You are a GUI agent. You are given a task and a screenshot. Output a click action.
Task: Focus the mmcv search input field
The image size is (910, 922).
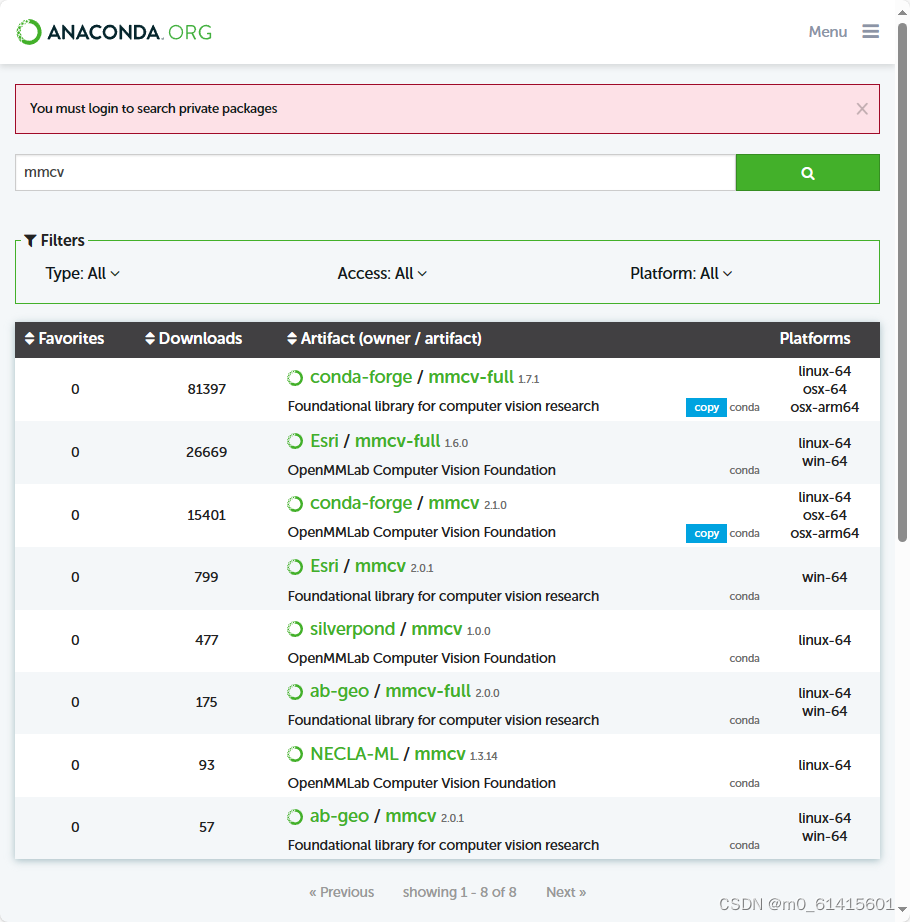pyautogui.click(x=376, y=172)
